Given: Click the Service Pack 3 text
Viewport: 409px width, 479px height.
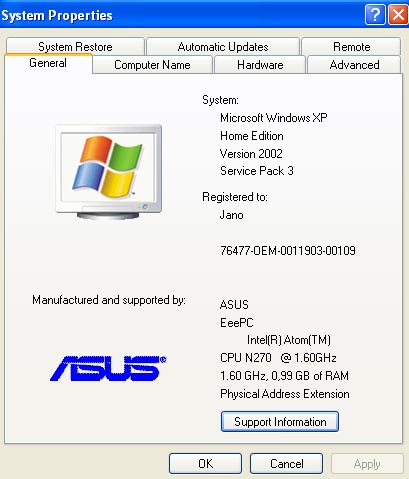Looking at the screenshot, I should (257, 171).
